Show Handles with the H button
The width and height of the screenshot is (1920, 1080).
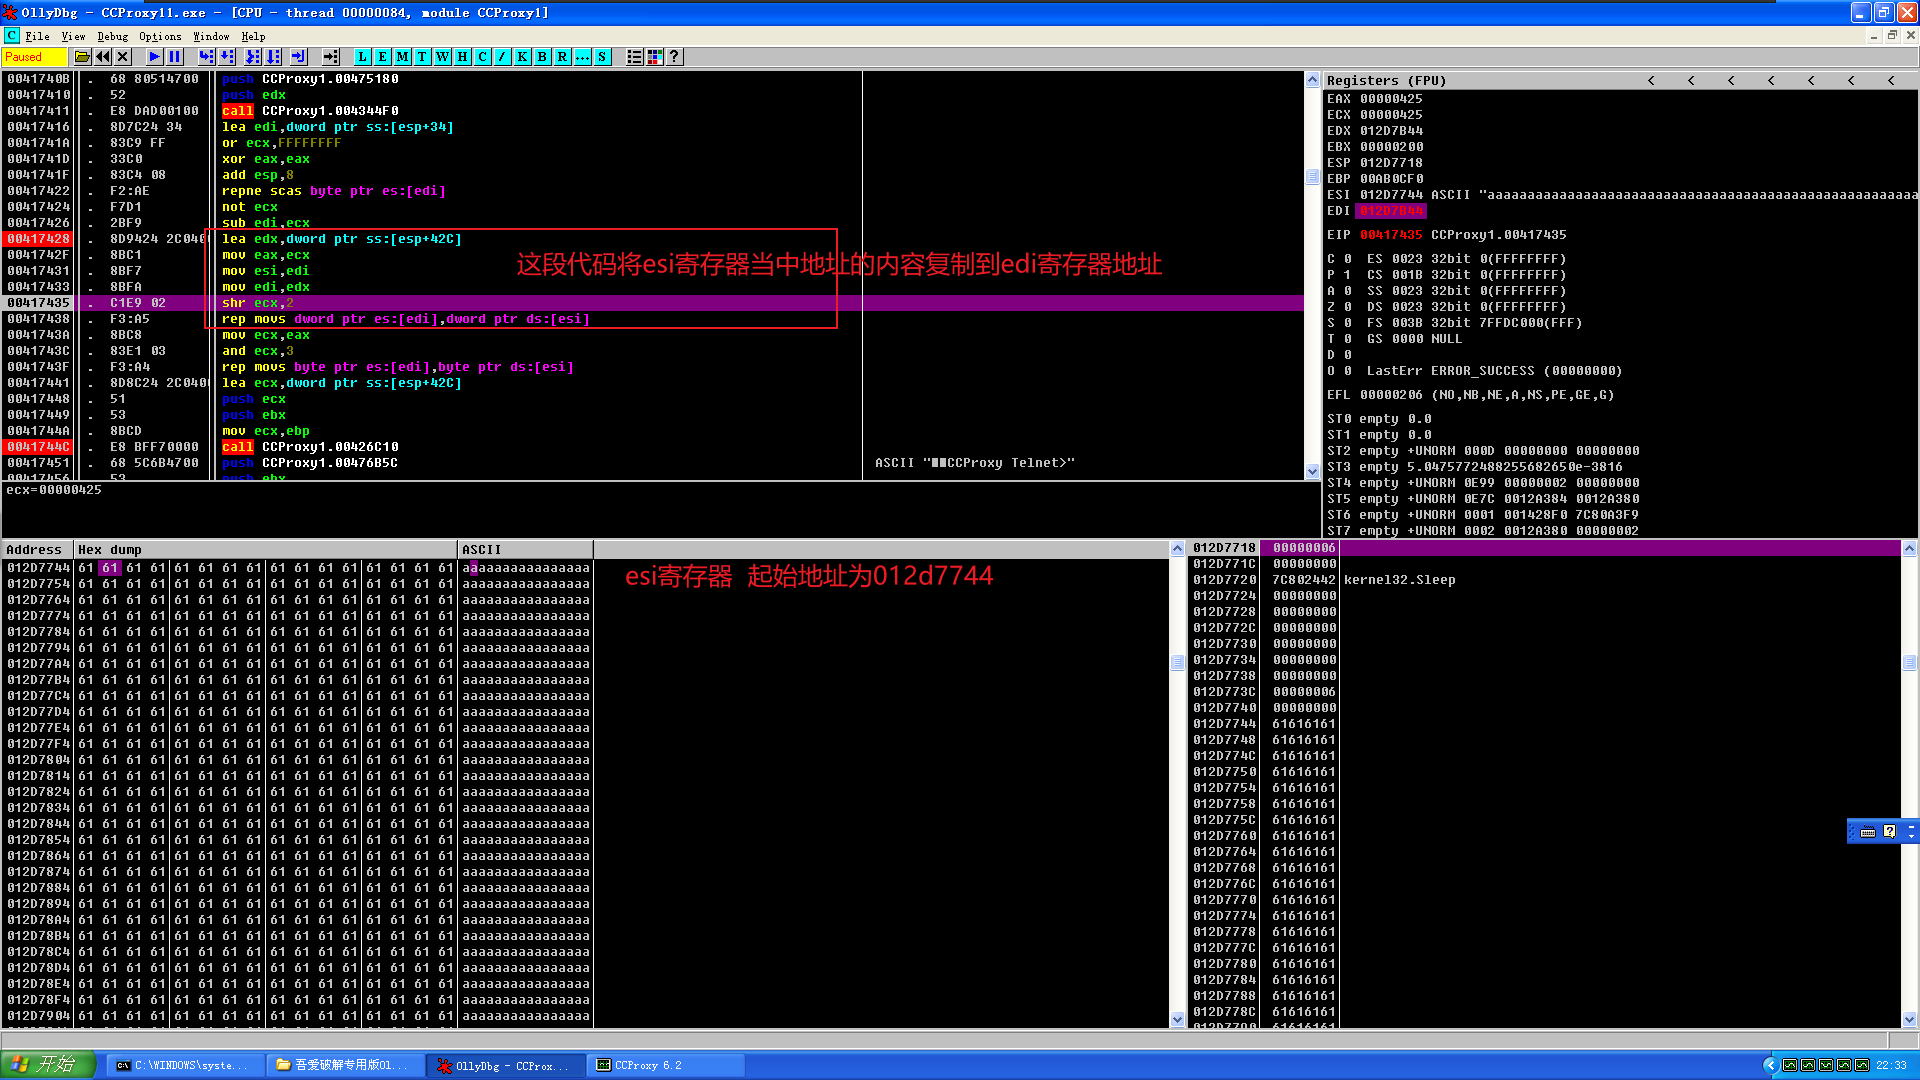pos(462,57)
